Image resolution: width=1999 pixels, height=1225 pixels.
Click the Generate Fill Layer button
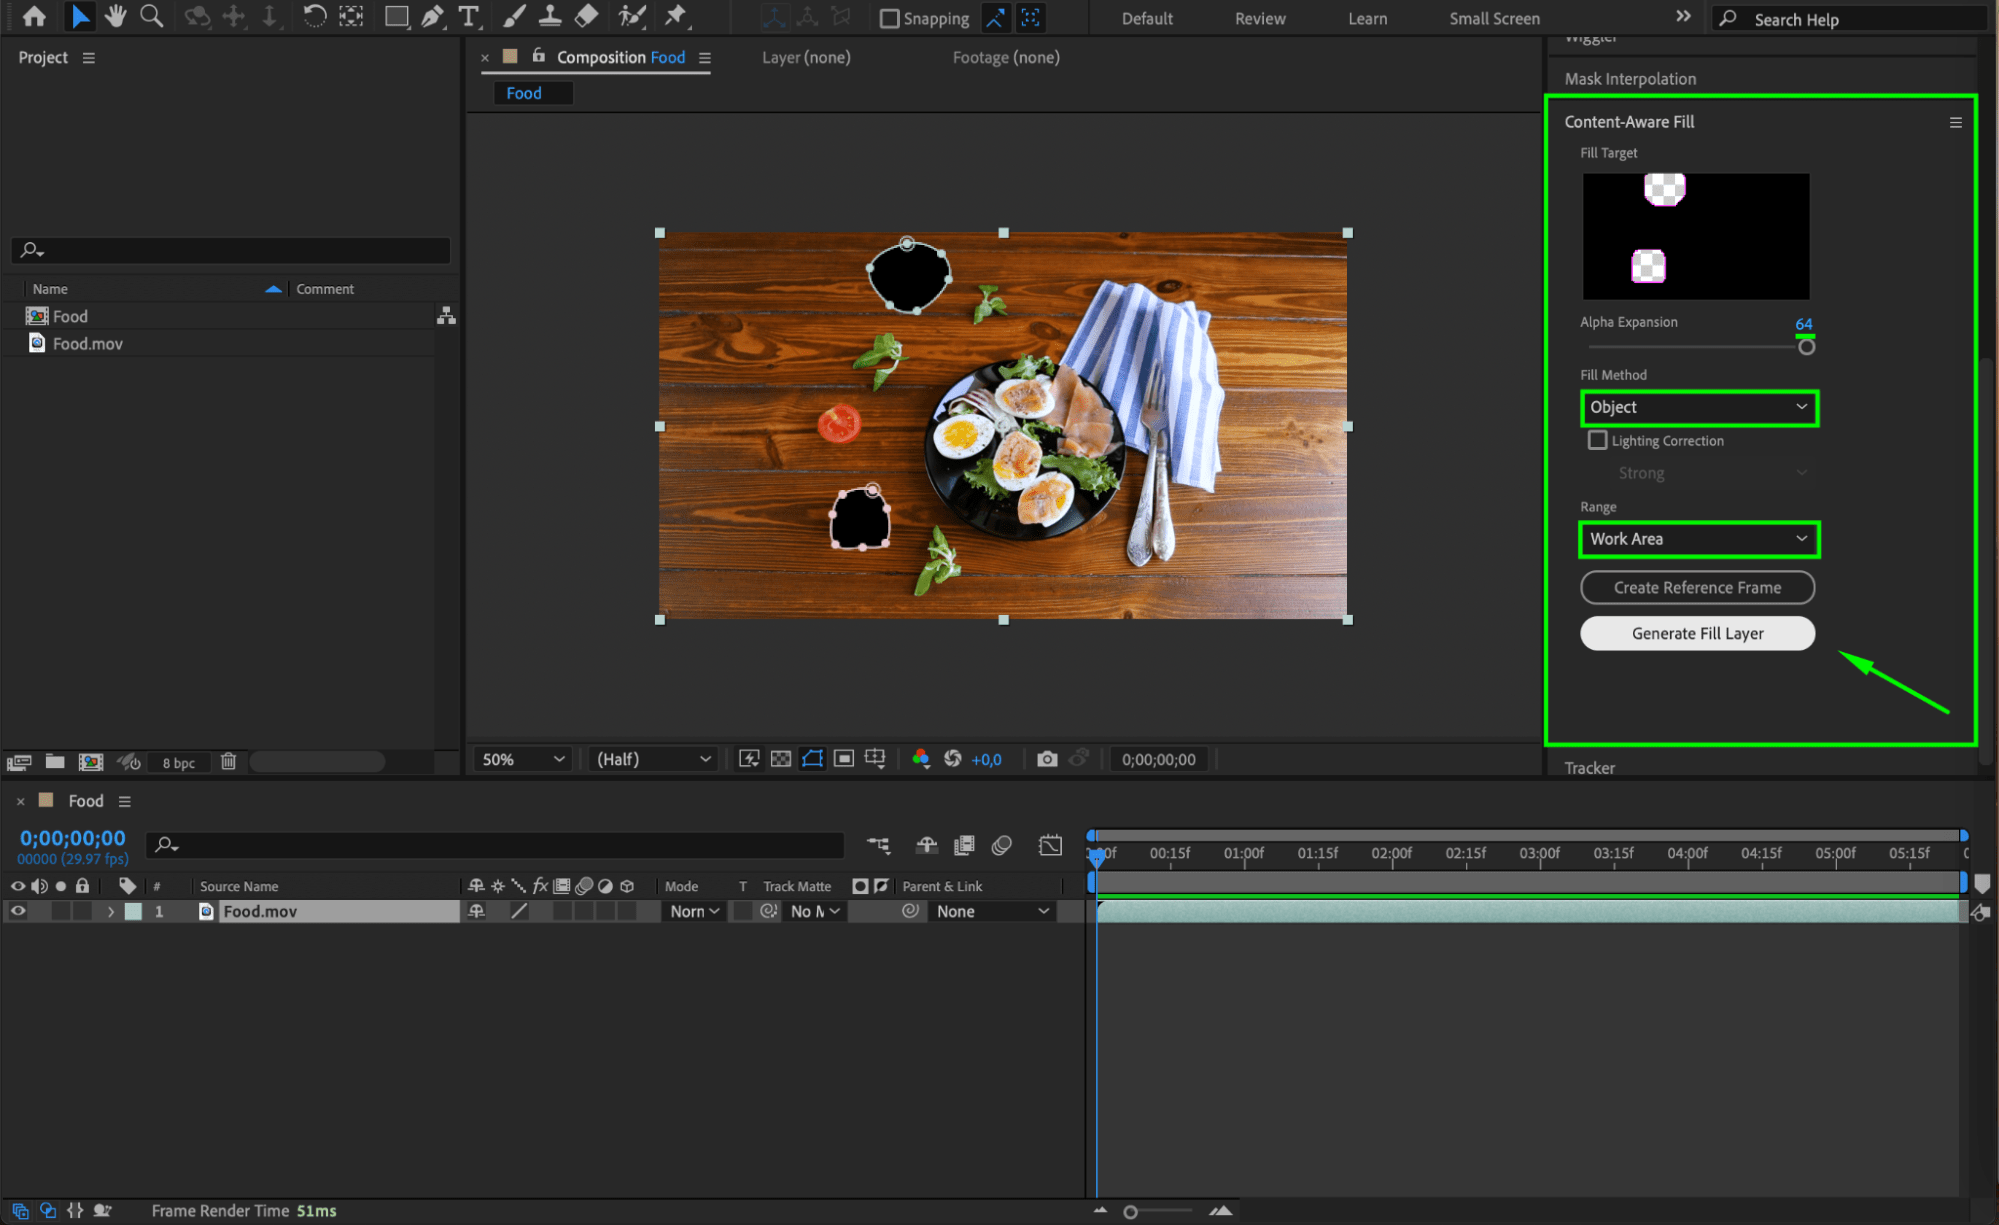coord(1696,633)
